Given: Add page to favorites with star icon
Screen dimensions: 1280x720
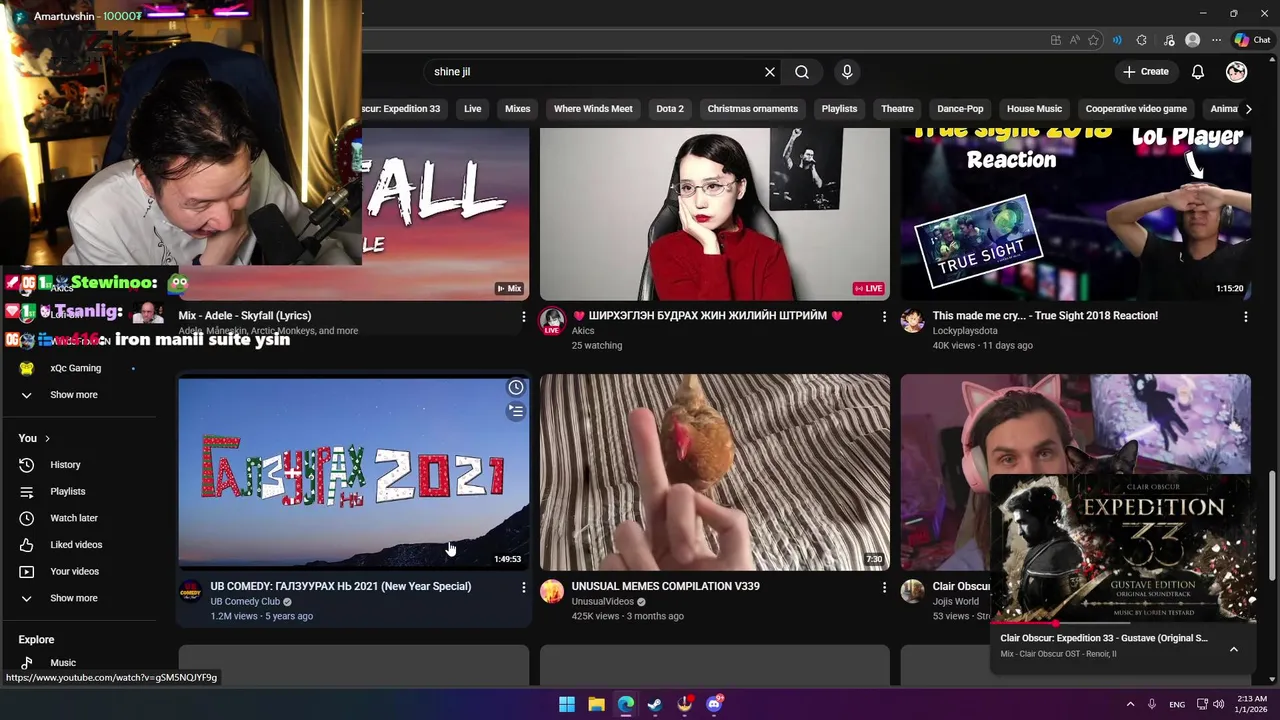Looking at the screenshot, I should [1093, 40].
